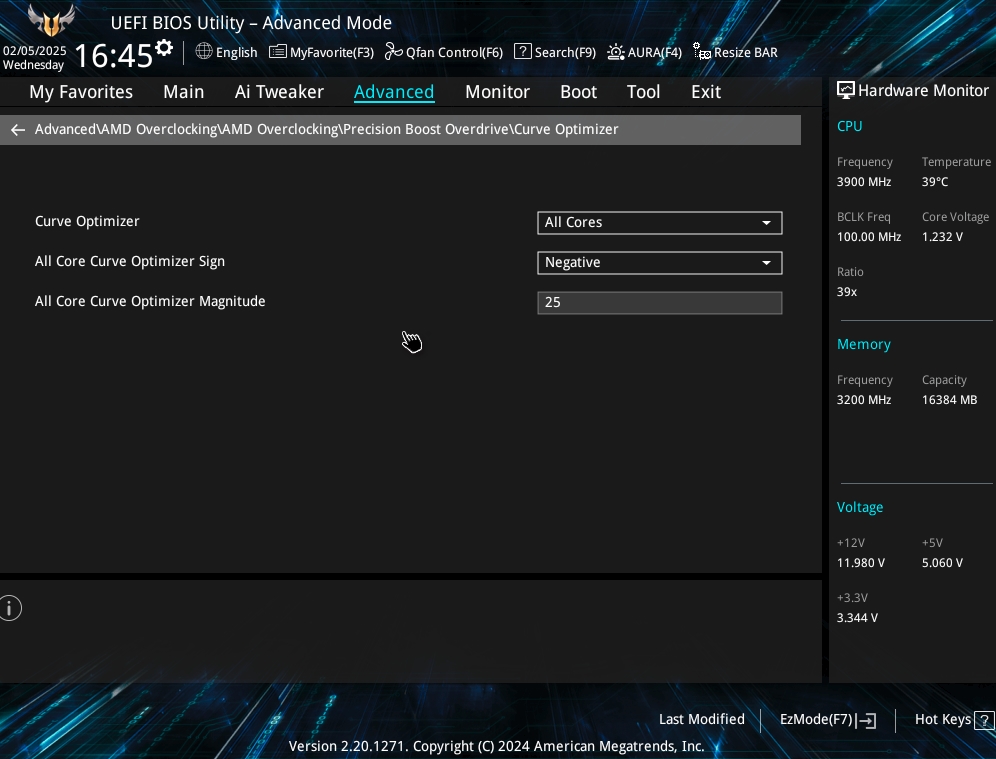Toggle Resize BAR icon
The height and width of the screenshot is (759, 996).
(x=702, y=51)
